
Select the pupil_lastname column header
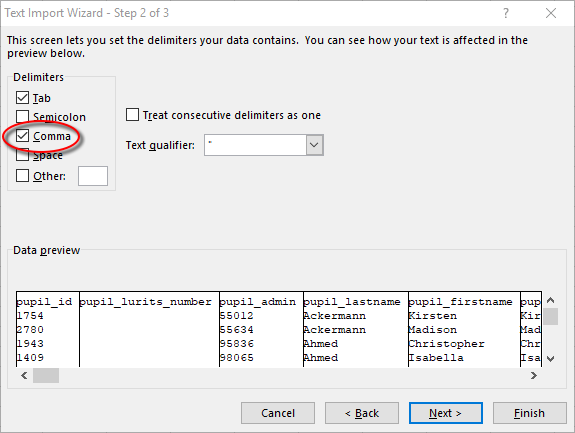352,302
